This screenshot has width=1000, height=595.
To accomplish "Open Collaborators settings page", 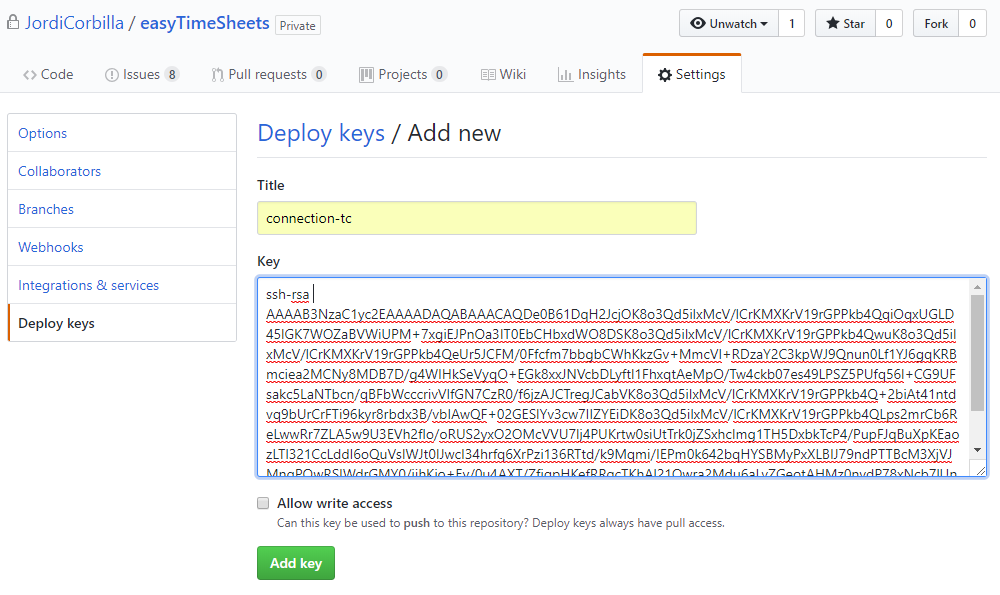I will tap(122, 171).
